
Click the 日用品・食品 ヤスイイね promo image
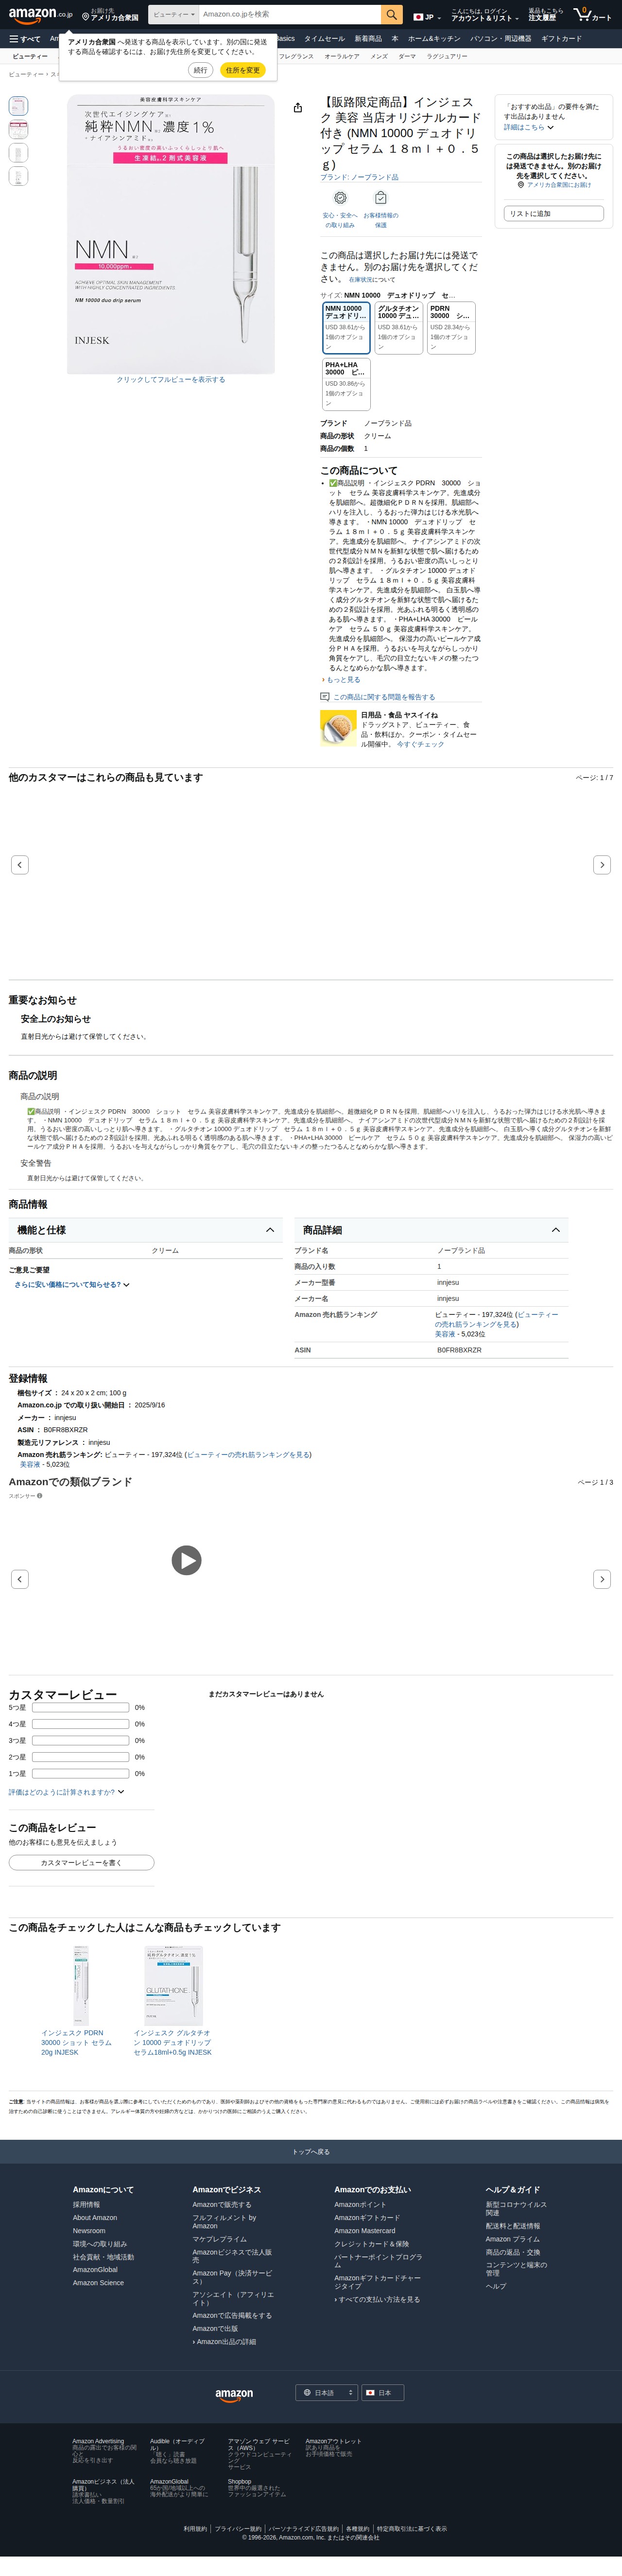(339, 728)
